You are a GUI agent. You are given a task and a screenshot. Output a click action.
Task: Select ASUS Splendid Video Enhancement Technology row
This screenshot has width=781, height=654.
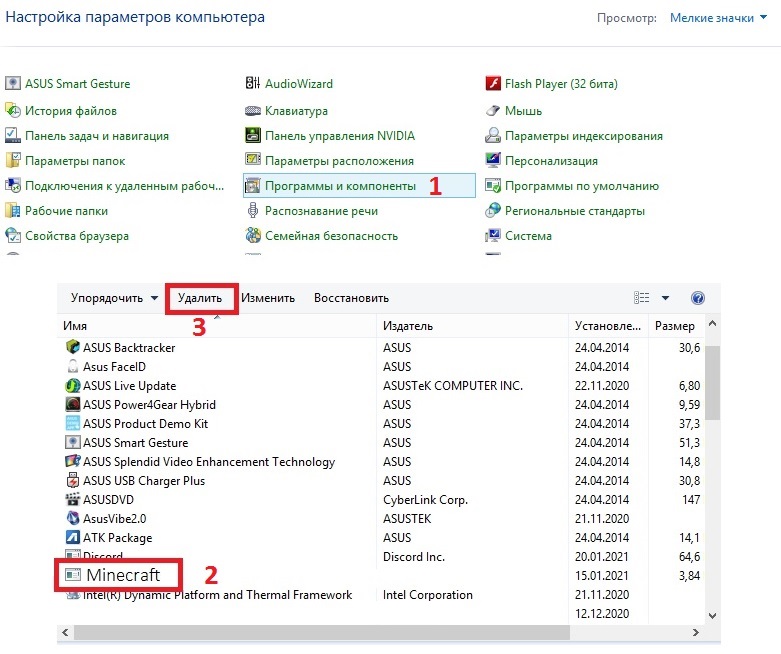[x=382, y=462]
